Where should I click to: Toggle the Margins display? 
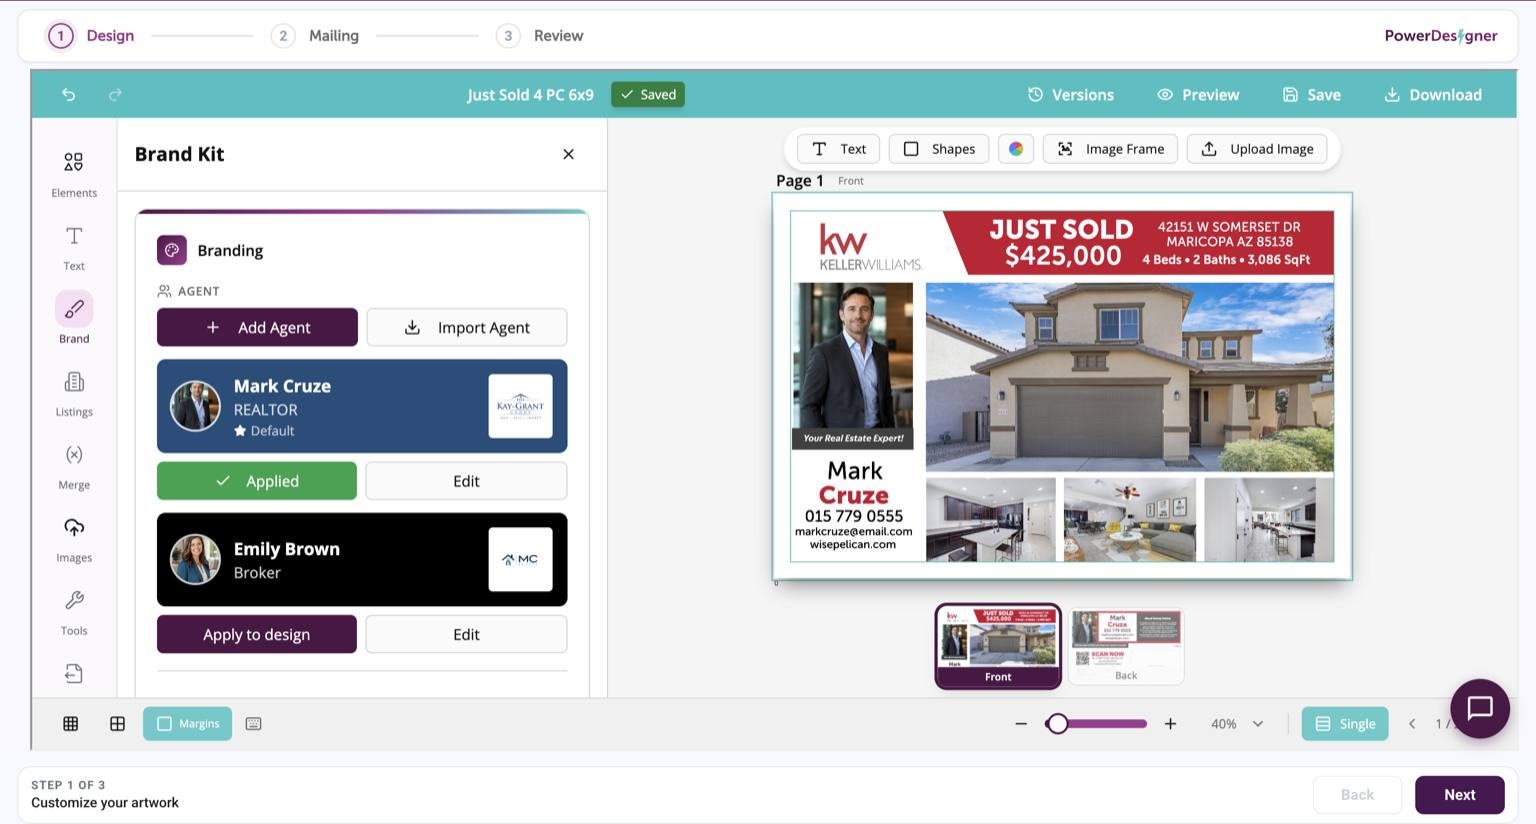tap(187, 724)
